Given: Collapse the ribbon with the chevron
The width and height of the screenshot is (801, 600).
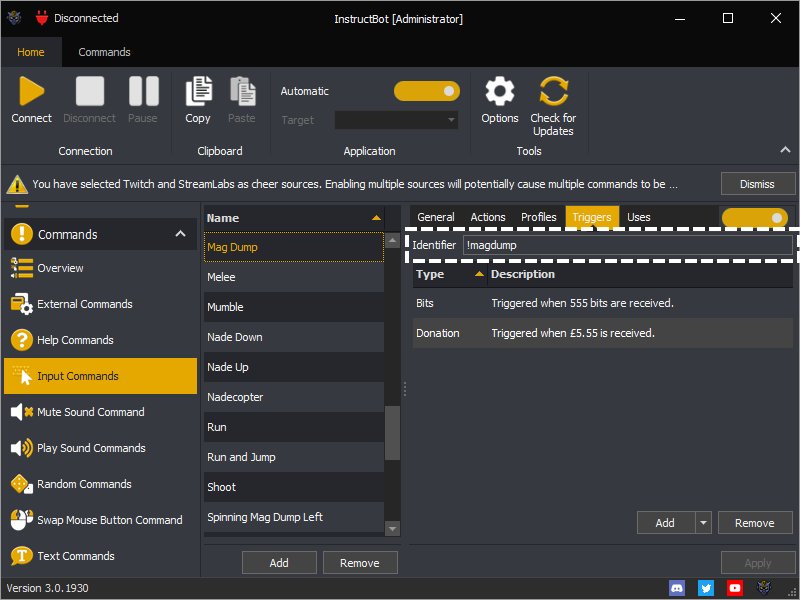Looking at the screenshot, I should (x=785, y=150).
